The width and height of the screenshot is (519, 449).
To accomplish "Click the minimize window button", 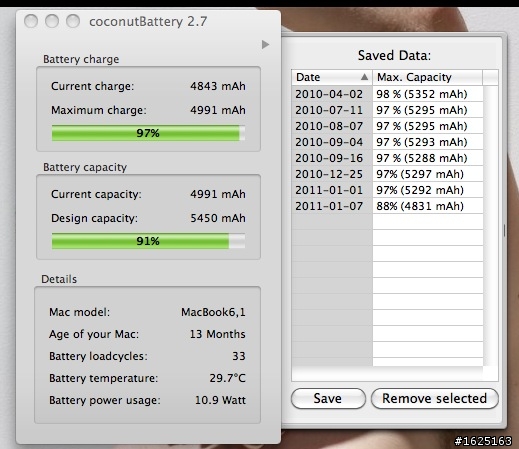I will click(52, 21).
